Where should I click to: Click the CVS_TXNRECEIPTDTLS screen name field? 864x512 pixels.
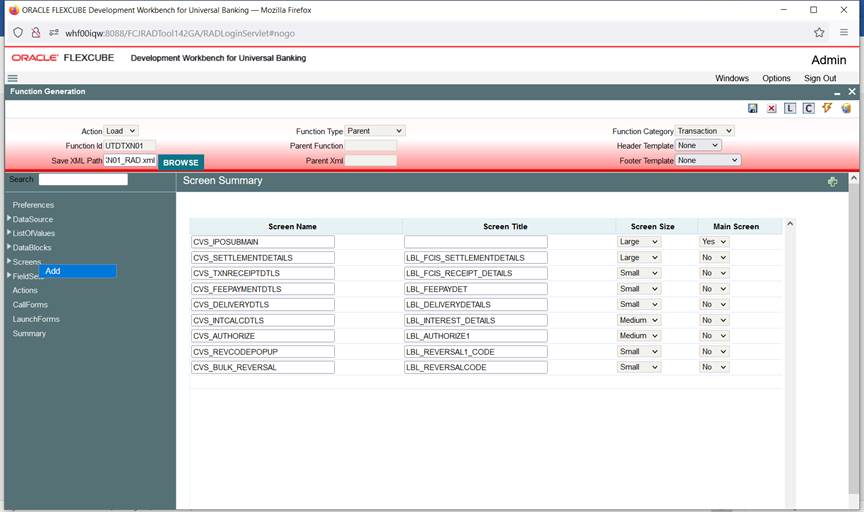263,273
